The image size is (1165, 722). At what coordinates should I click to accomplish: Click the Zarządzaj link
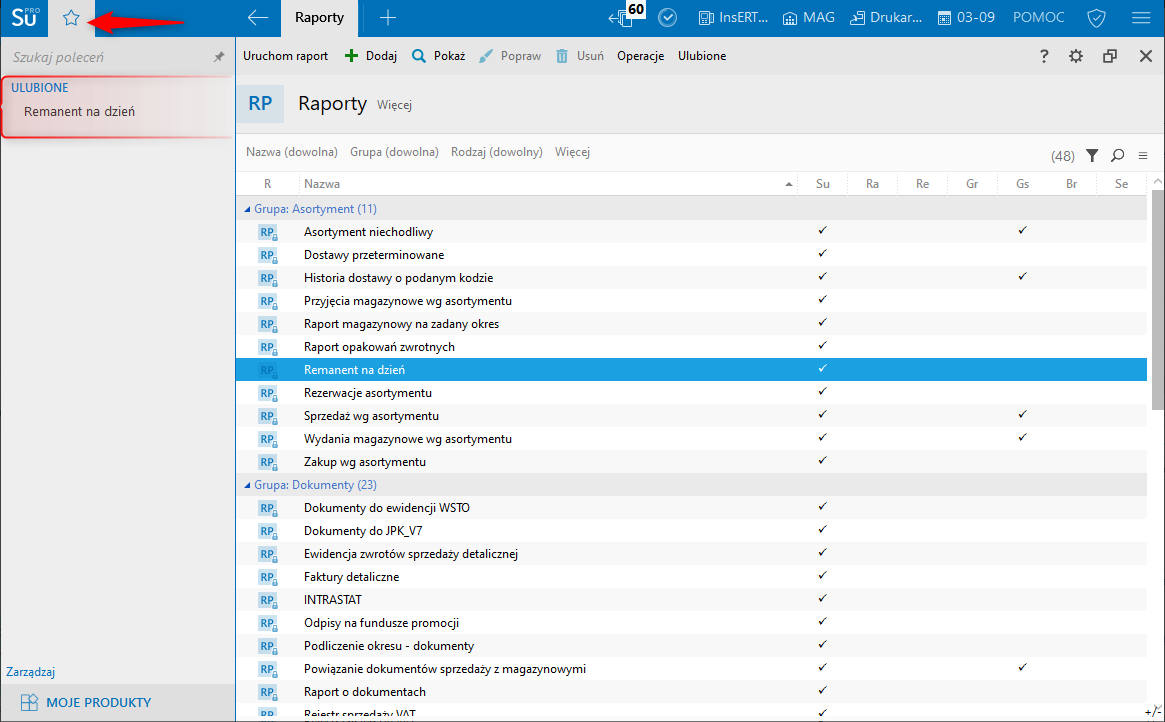(30, 672)
